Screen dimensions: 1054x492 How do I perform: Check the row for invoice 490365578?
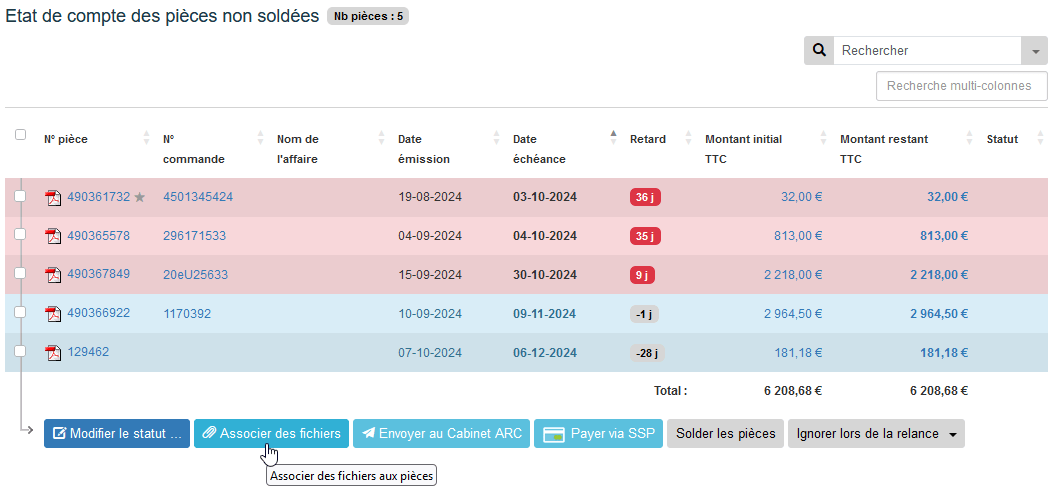(20, 235)
